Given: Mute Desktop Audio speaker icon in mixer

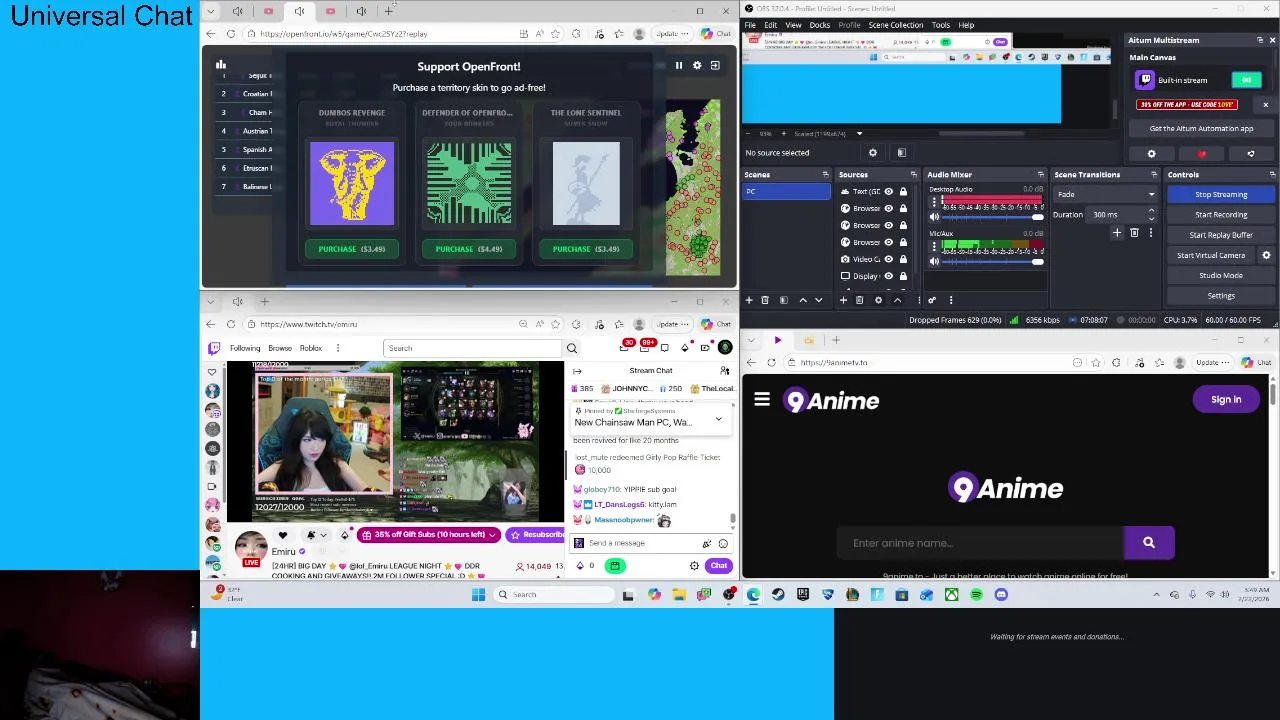Looking at the screenshot, I should click(x=934, y=217).
